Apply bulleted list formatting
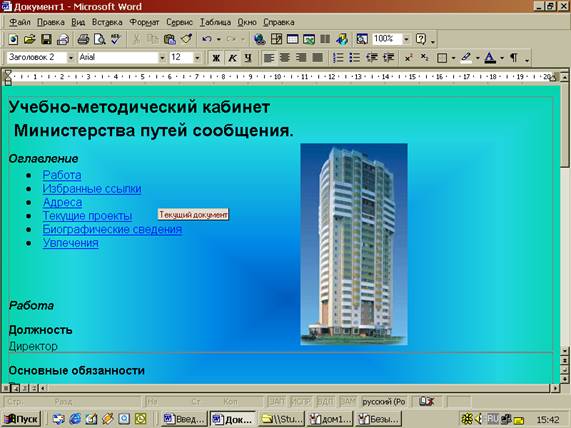 coord(354,58)
